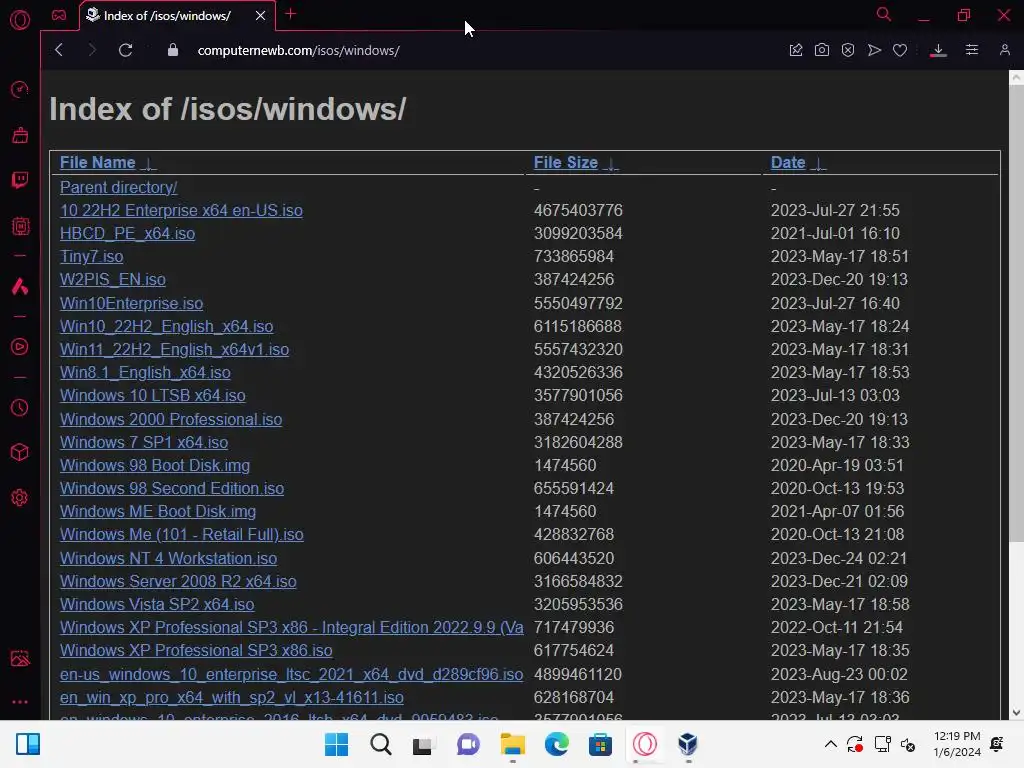Open Aria AI icon in sidebar

(x=20, y=286)
